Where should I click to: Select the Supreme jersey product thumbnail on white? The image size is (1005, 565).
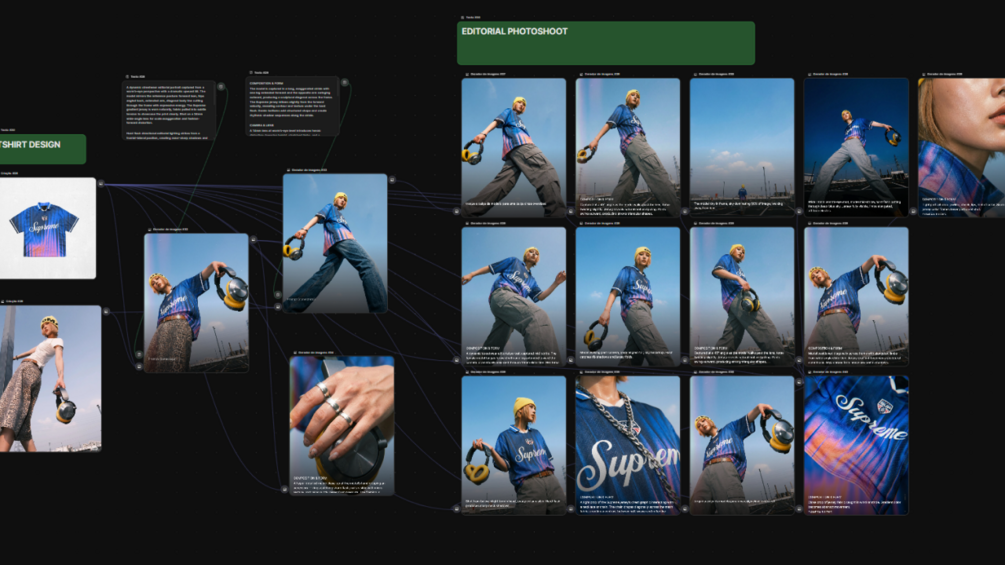click(47, 228)
